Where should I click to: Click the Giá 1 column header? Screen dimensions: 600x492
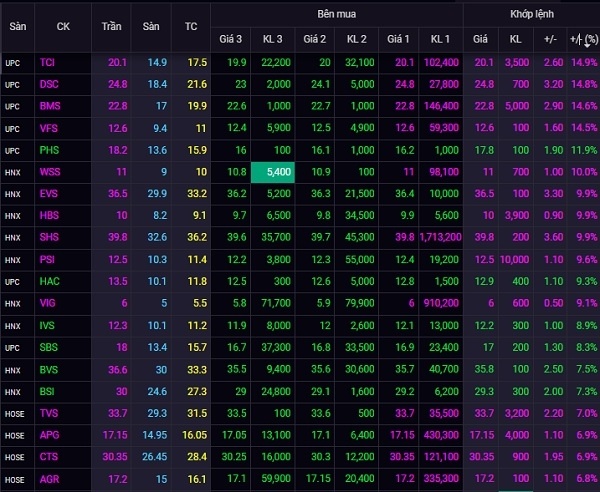pos(398,39)
